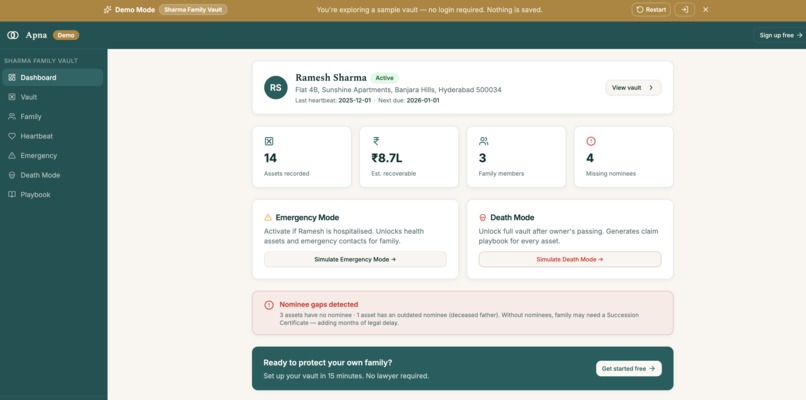Open the Playbook page

(52, 195)
